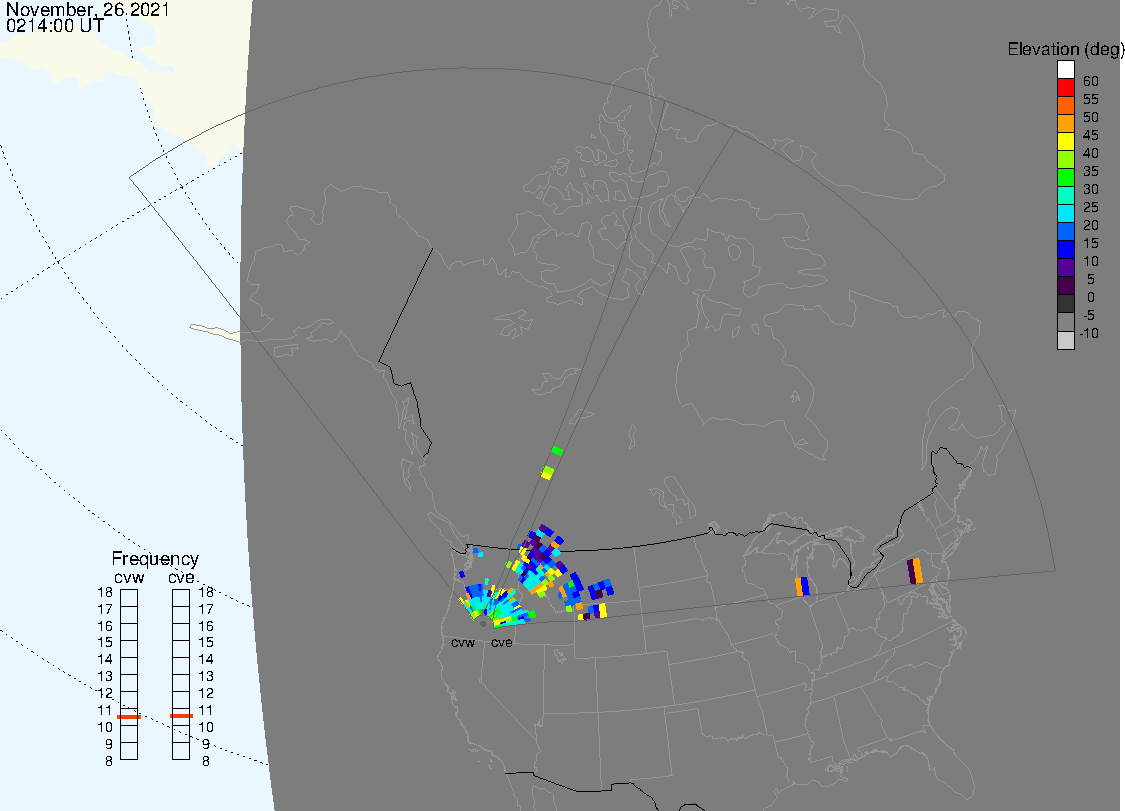The height and width of the screenshot is (811, 1125).
Task: Click the 'Elevation (deg)' legend title
Action: click(x=1065, y=50)
